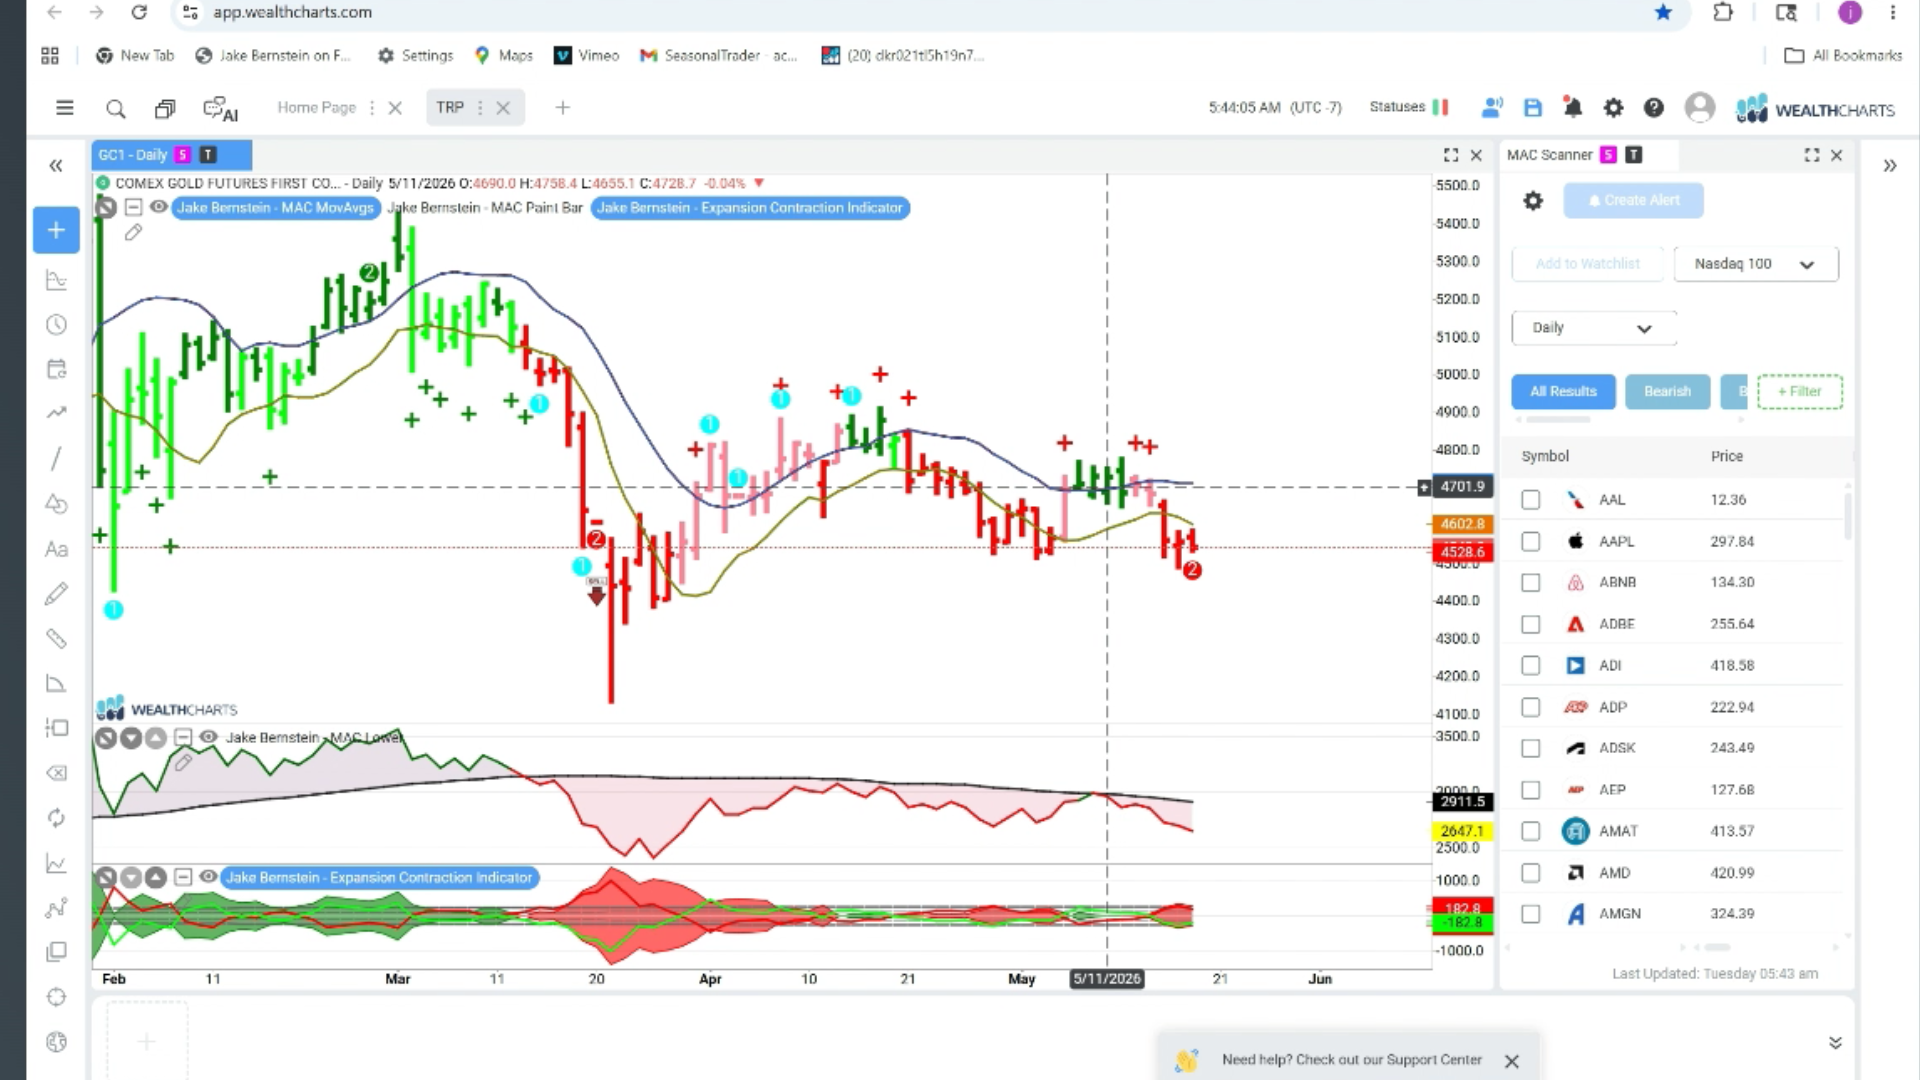Open MAC Scanner settings gear
The image size is (1920, 1080).
coord(1533,201)
